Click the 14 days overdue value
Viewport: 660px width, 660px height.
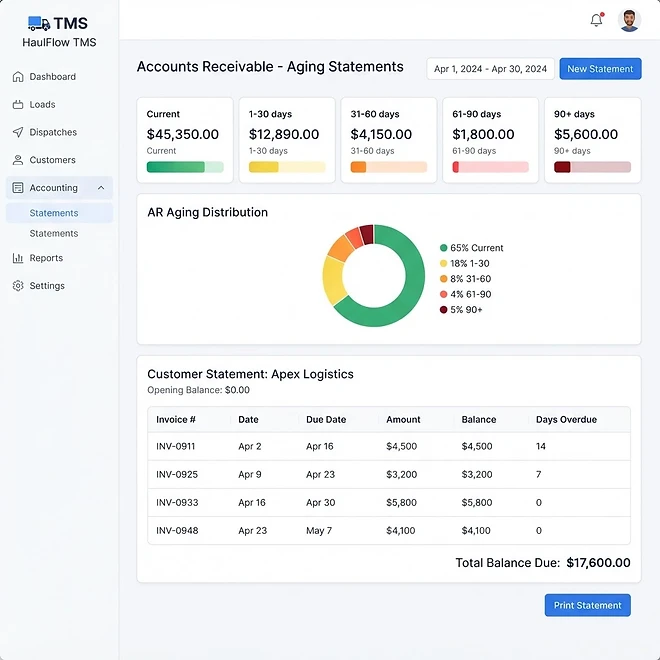click(x=541, y=446)
